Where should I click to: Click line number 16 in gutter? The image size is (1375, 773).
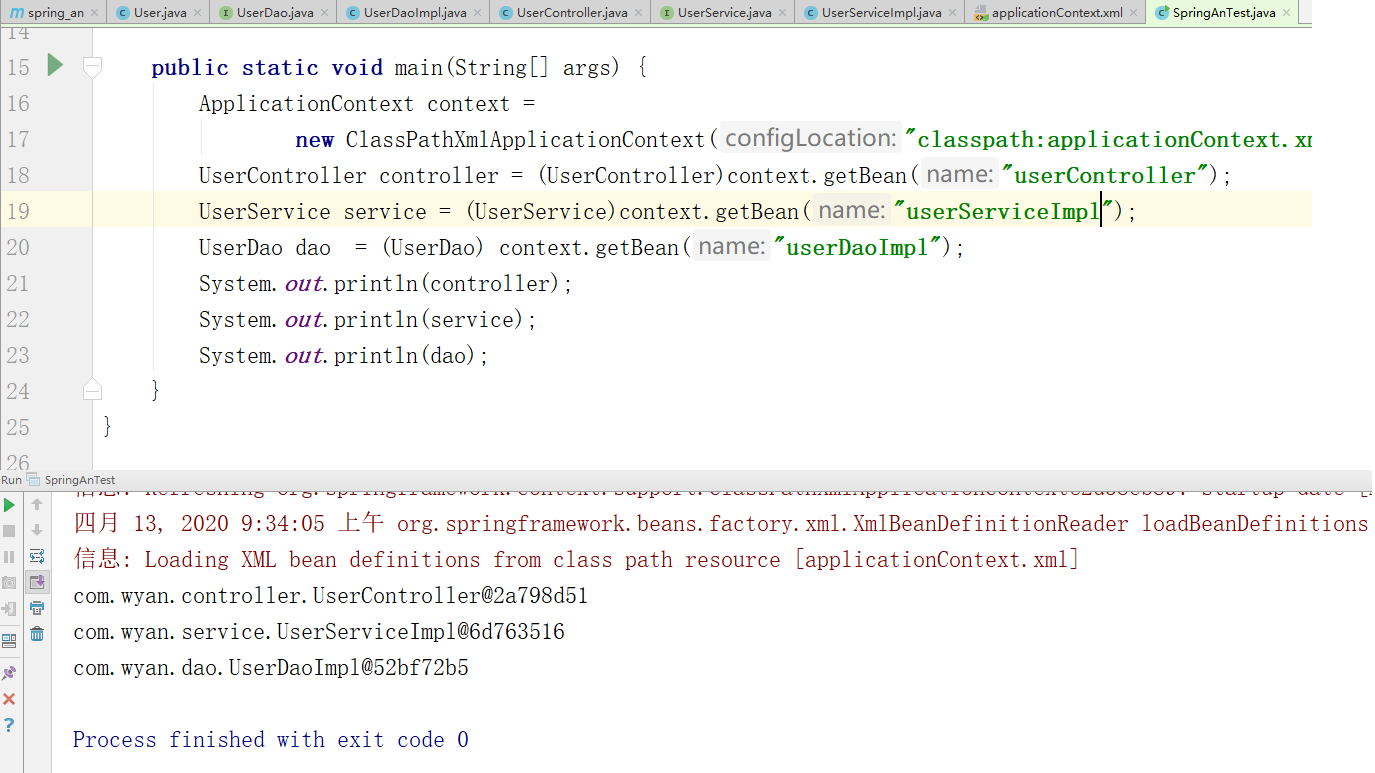click(x=18, y=104)
